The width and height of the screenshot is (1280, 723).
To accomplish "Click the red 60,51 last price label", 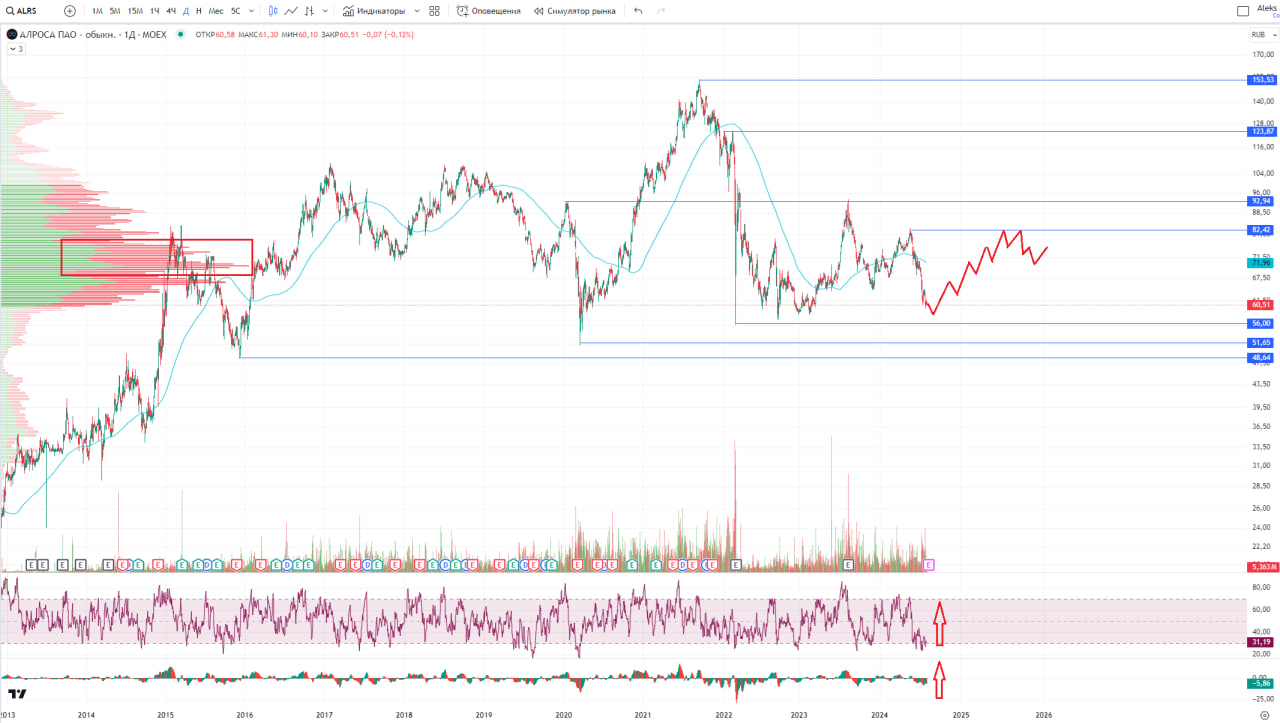I will [1262, 305].
